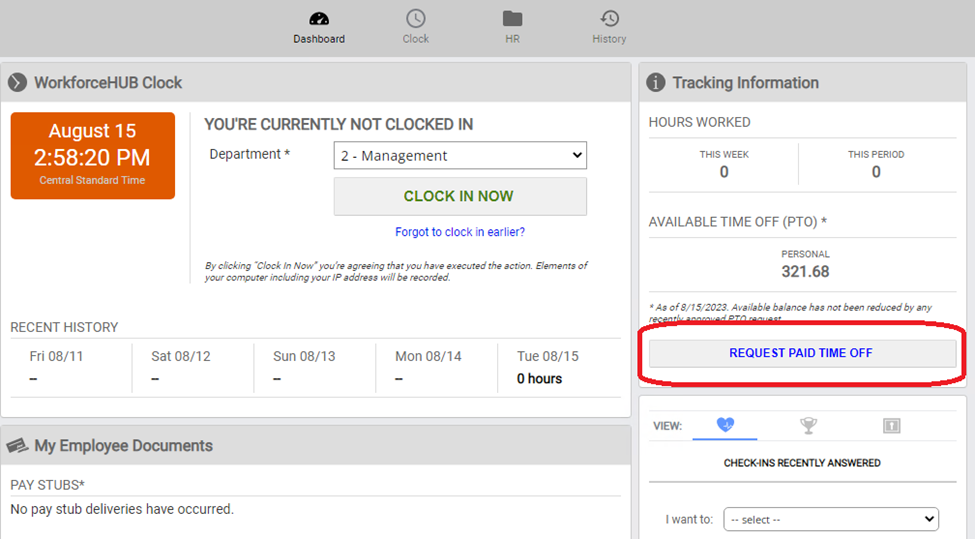
Task: Switch to the HR tab label
Action: (512, 39)
